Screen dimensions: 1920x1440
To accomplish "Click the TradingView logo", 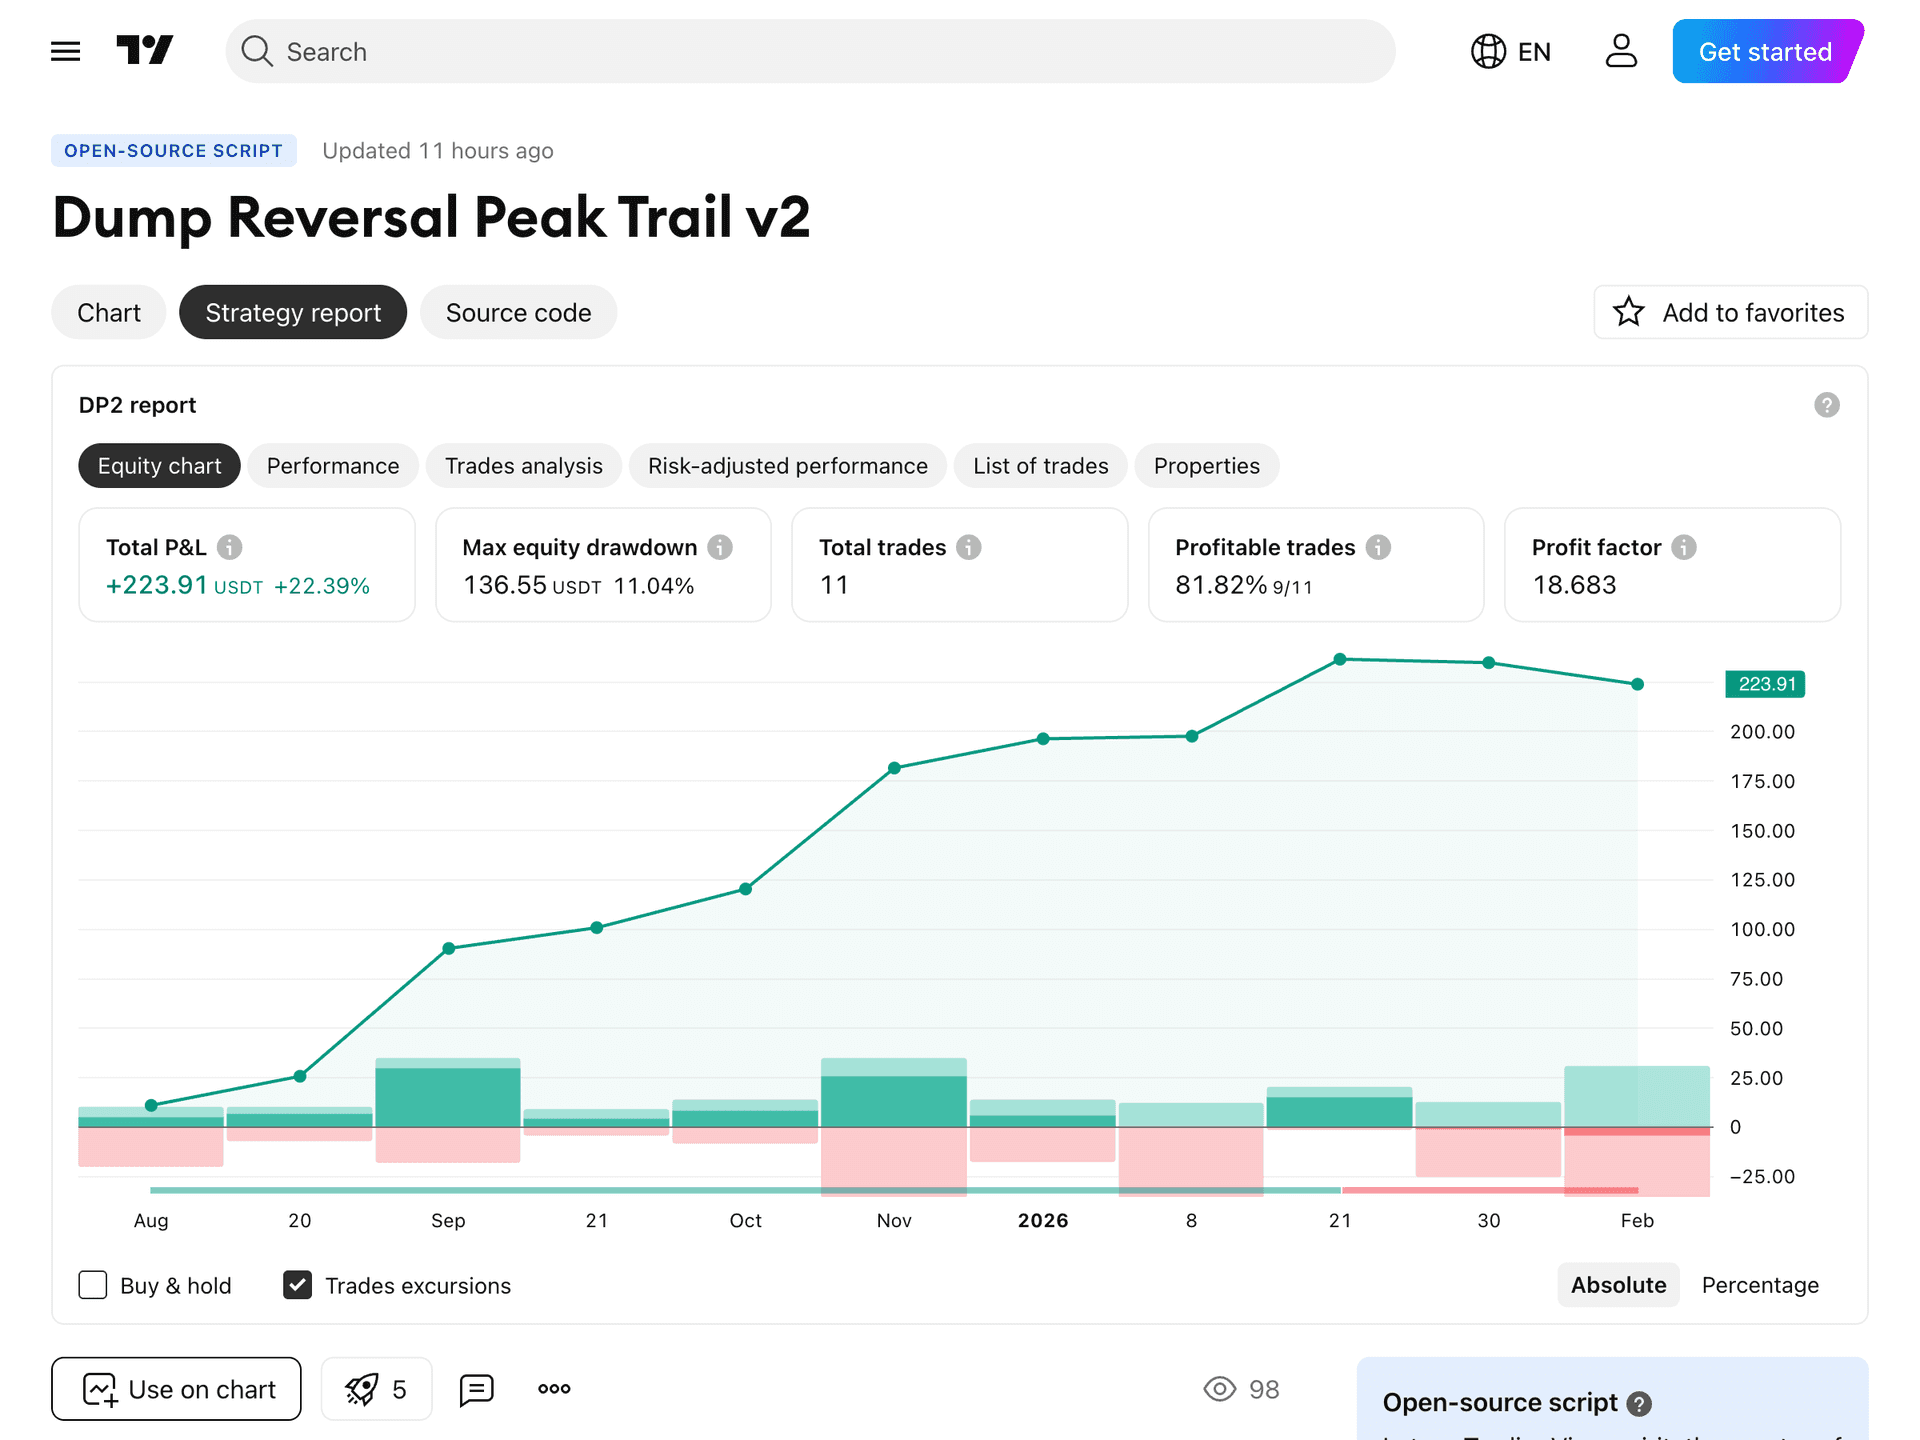I will [146, 50].
